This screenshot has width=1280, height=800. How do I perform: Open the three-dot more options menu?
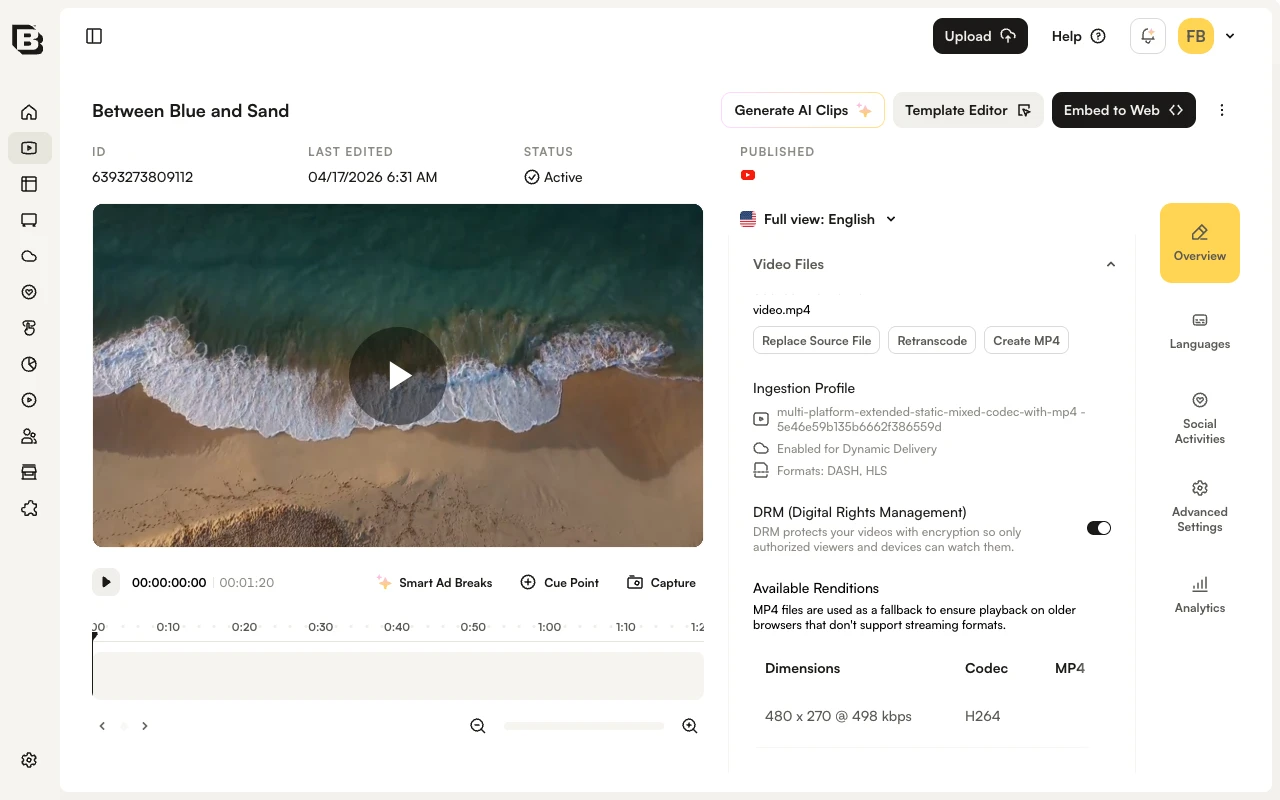point(1222,110)
